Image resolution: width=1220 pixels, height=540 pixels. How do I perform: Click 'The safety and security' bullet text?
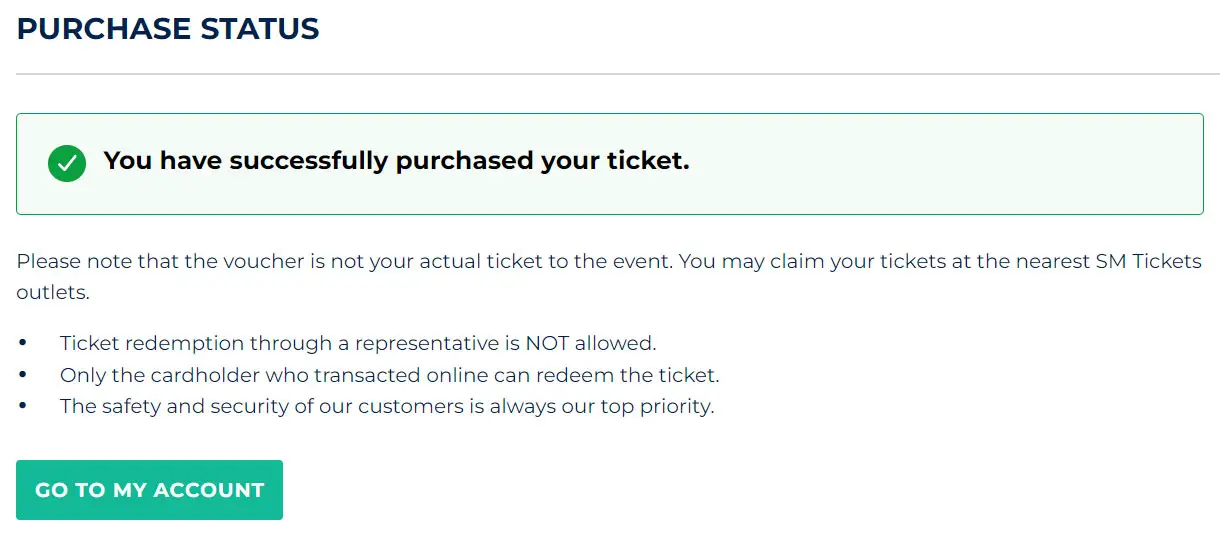pos(387,407)
